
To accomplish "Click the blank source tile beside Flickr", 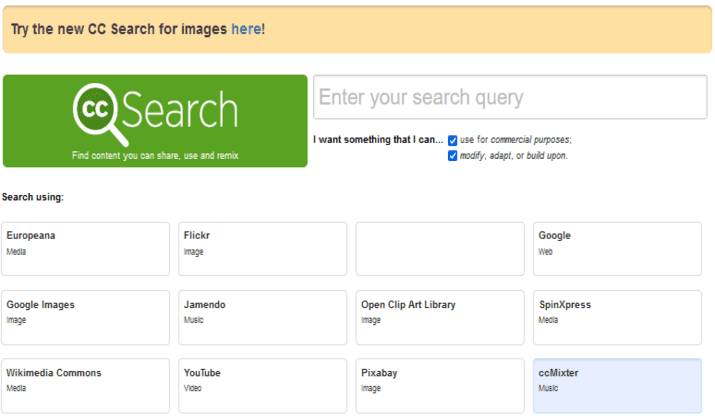I will point(440,249).
